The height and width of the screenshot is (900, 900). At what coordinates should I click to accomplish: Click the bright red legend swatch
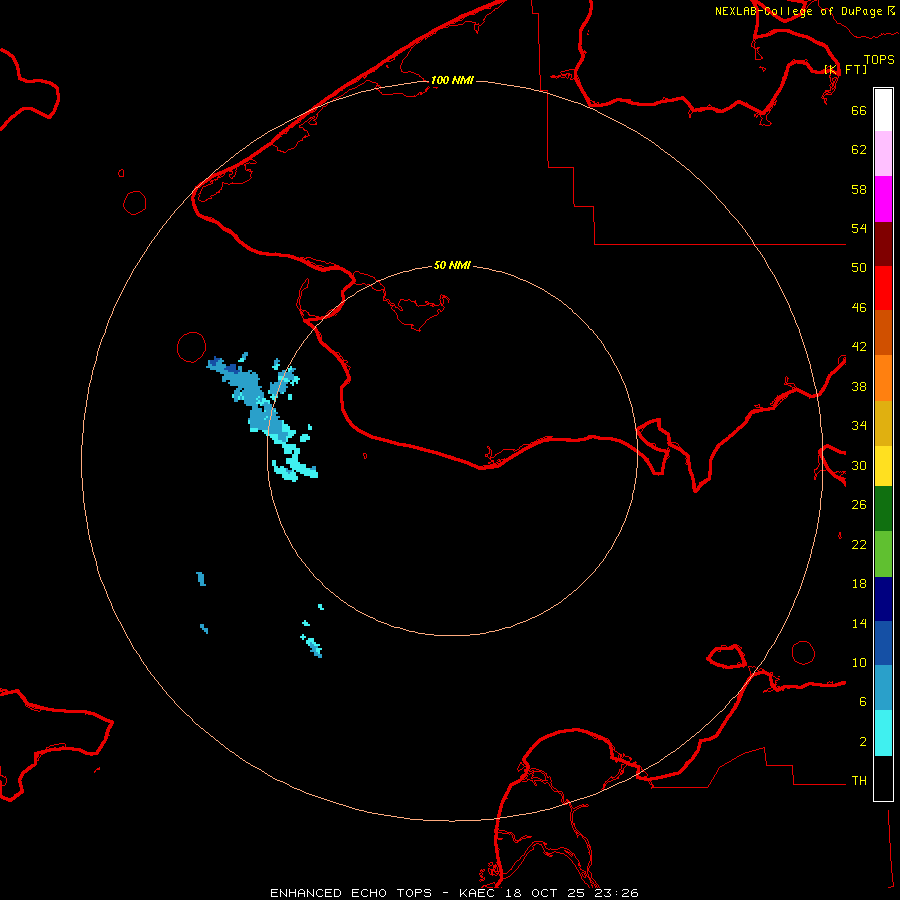(x=883, y=288)
